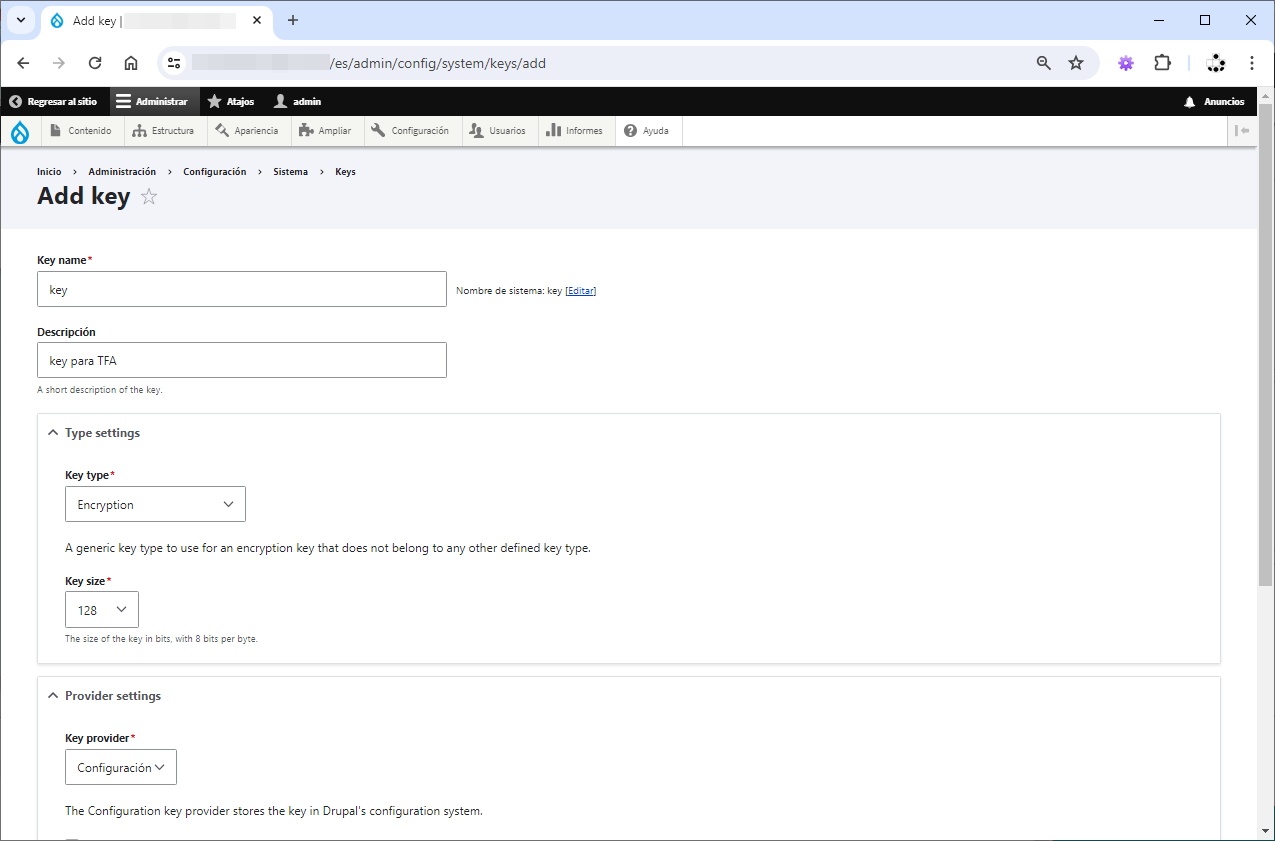
Task: Reload the page
Action: 95,63
